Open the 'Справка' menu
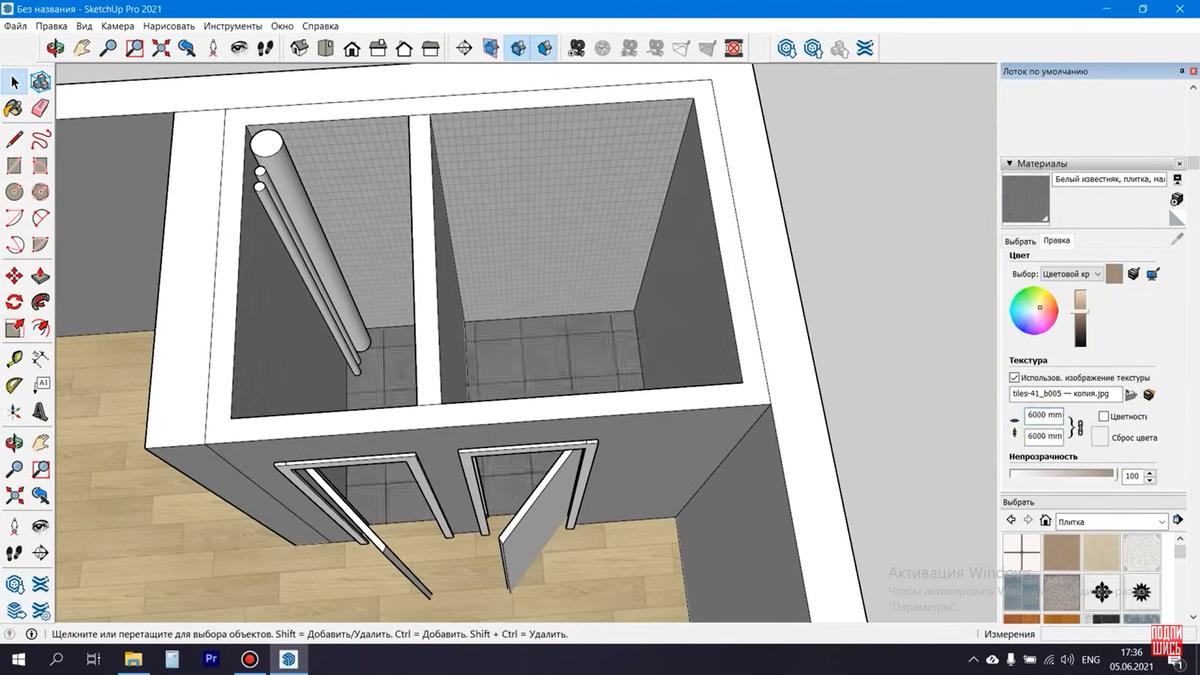Screen dimensions: 1200x675 pyautogui.click(x=320, y=26)
